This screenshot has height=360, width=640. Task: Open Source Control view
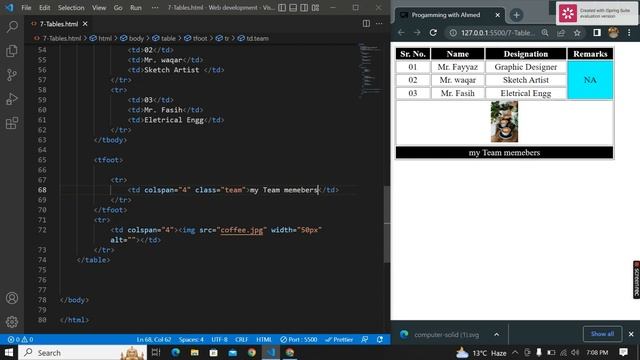pos(12,75)
